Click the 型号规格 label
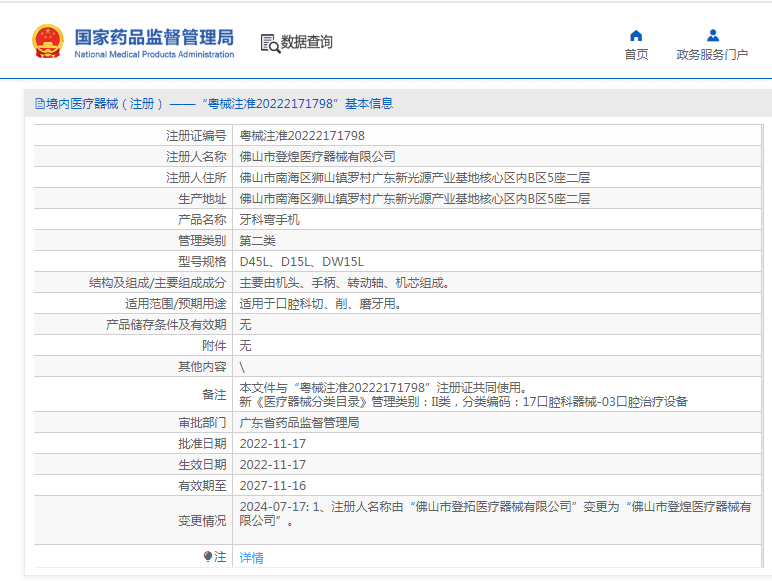Viewport: 772px width, 581px height. point(202,261)
